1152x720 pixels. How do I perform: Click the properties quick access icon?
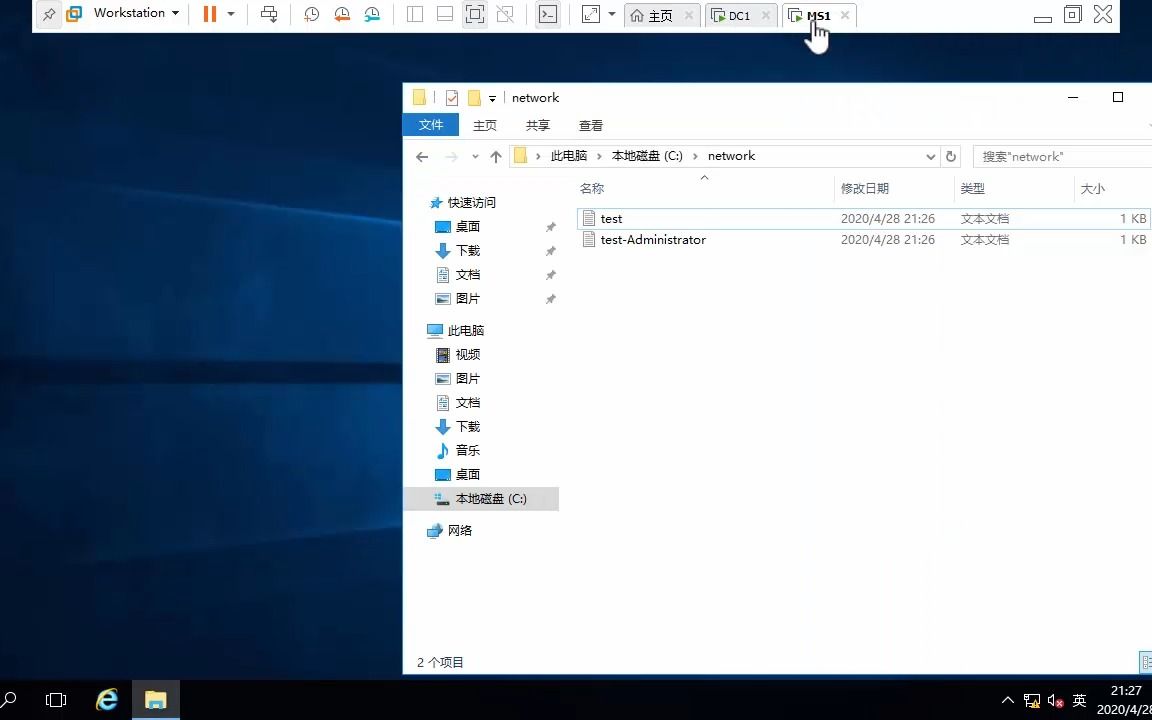pyautogui.click(x=452, y=98)
